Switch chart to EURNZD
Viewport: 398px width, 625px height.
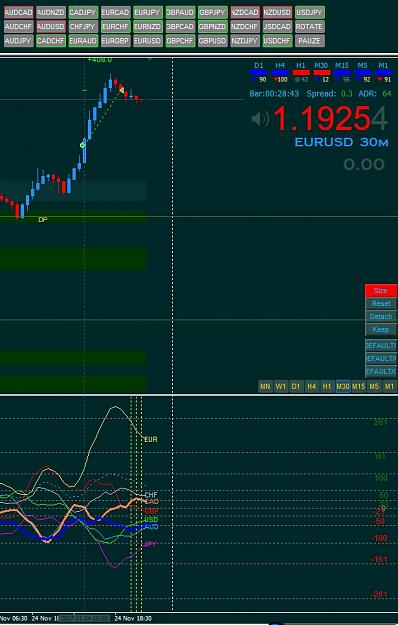click(148, 27)
